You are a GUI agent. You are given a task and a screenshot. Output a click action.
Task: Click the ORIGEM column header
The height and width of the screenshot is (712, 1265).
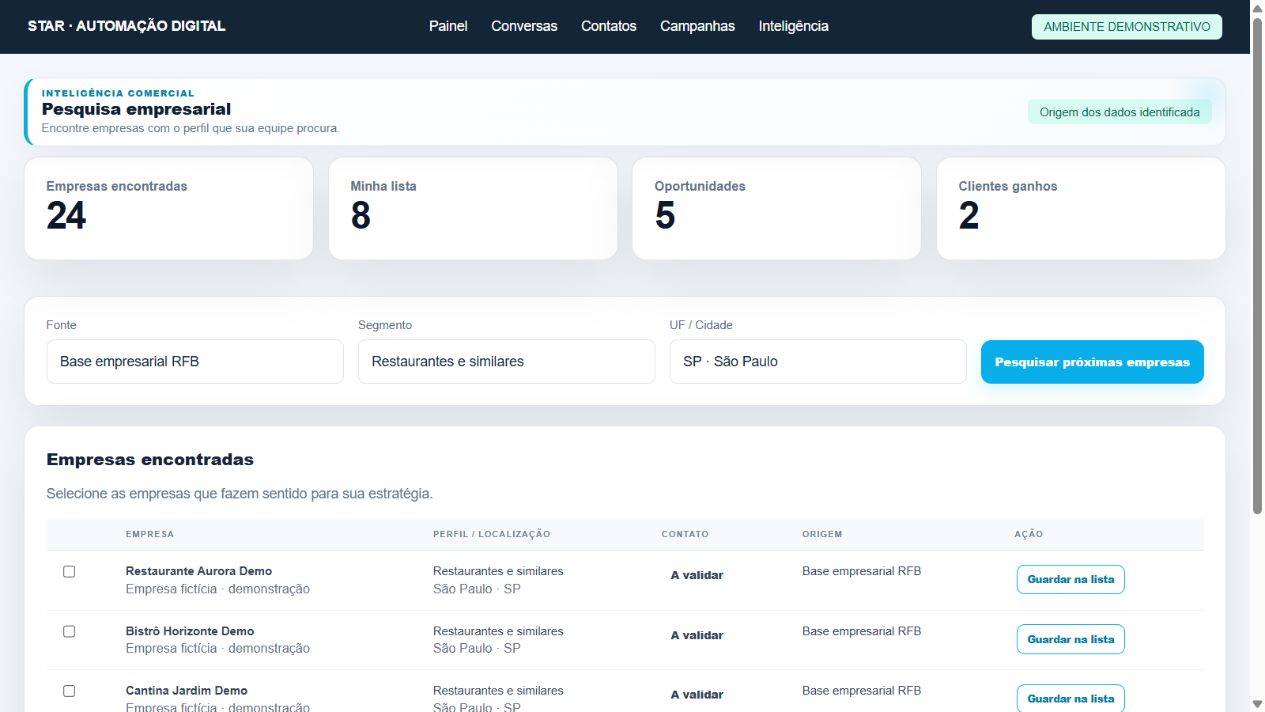tap(822, 534)
